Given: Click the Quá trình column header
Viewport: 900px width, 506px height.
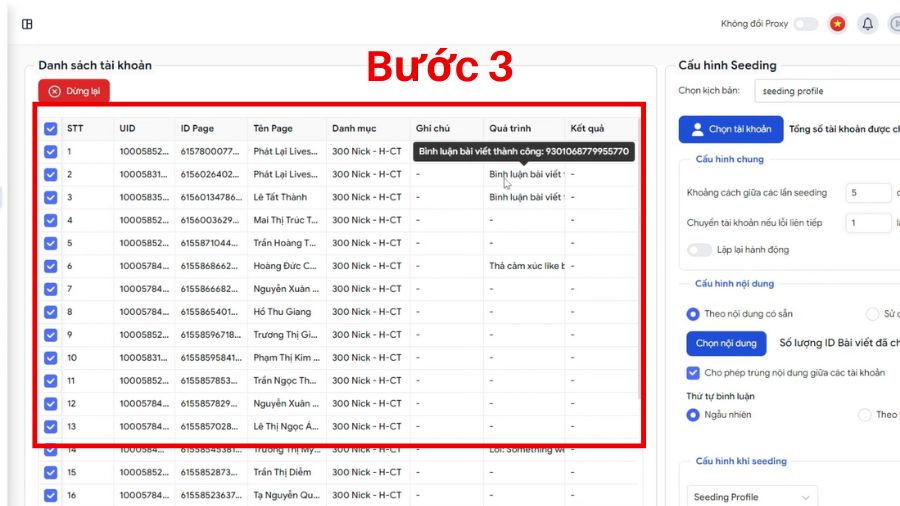Looking at the screenshot, I should pos(510,129).
